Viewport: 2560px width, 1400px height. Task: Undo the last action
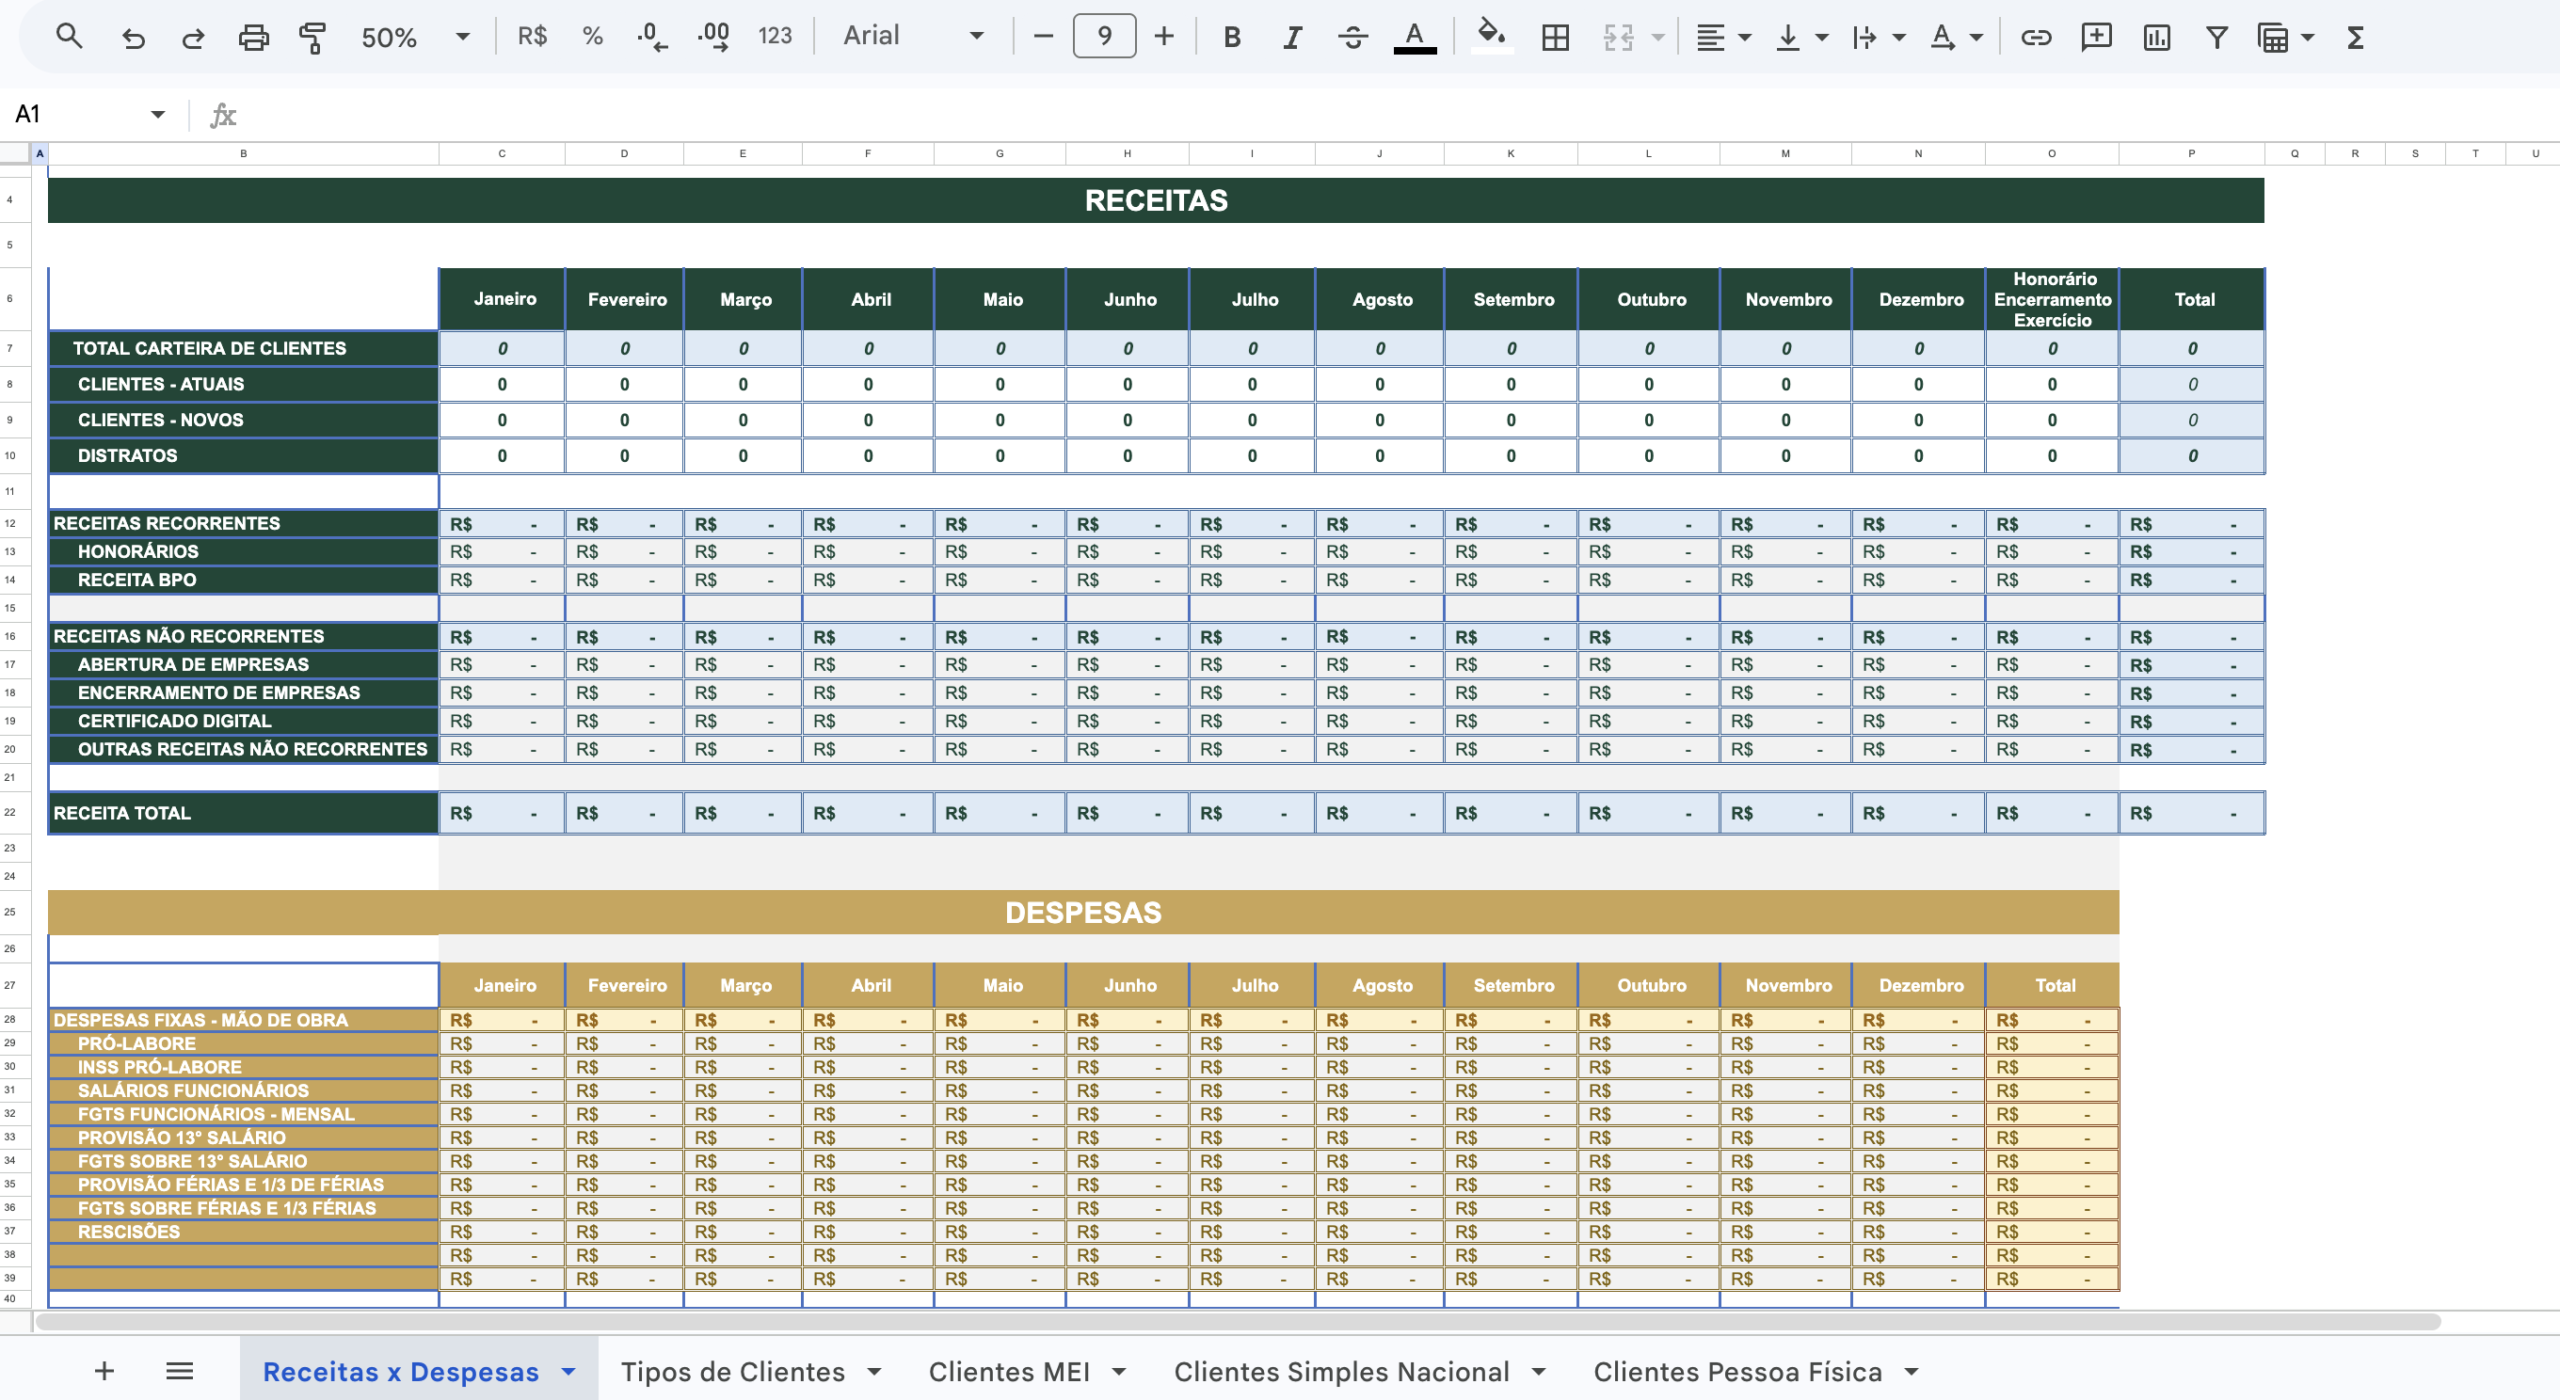(133, 38)
